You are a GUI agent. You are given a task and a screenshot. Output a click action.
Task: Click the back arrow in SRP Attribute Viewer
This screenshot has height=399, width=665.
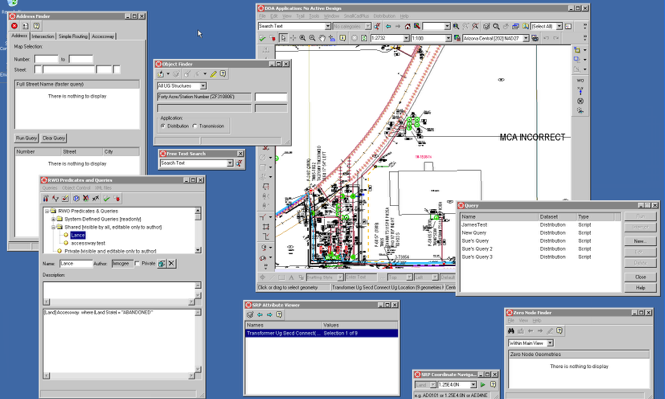[x=260, y=315]
